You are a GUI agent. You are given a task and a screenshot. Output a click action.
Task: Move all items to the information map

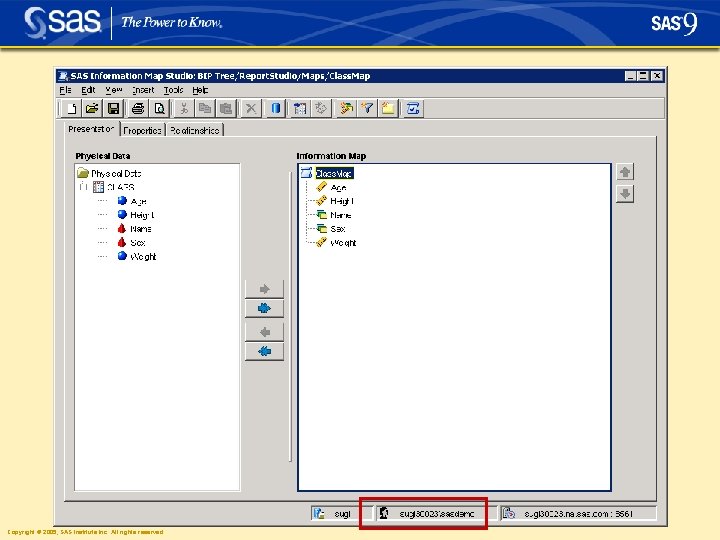coord(264,309)
